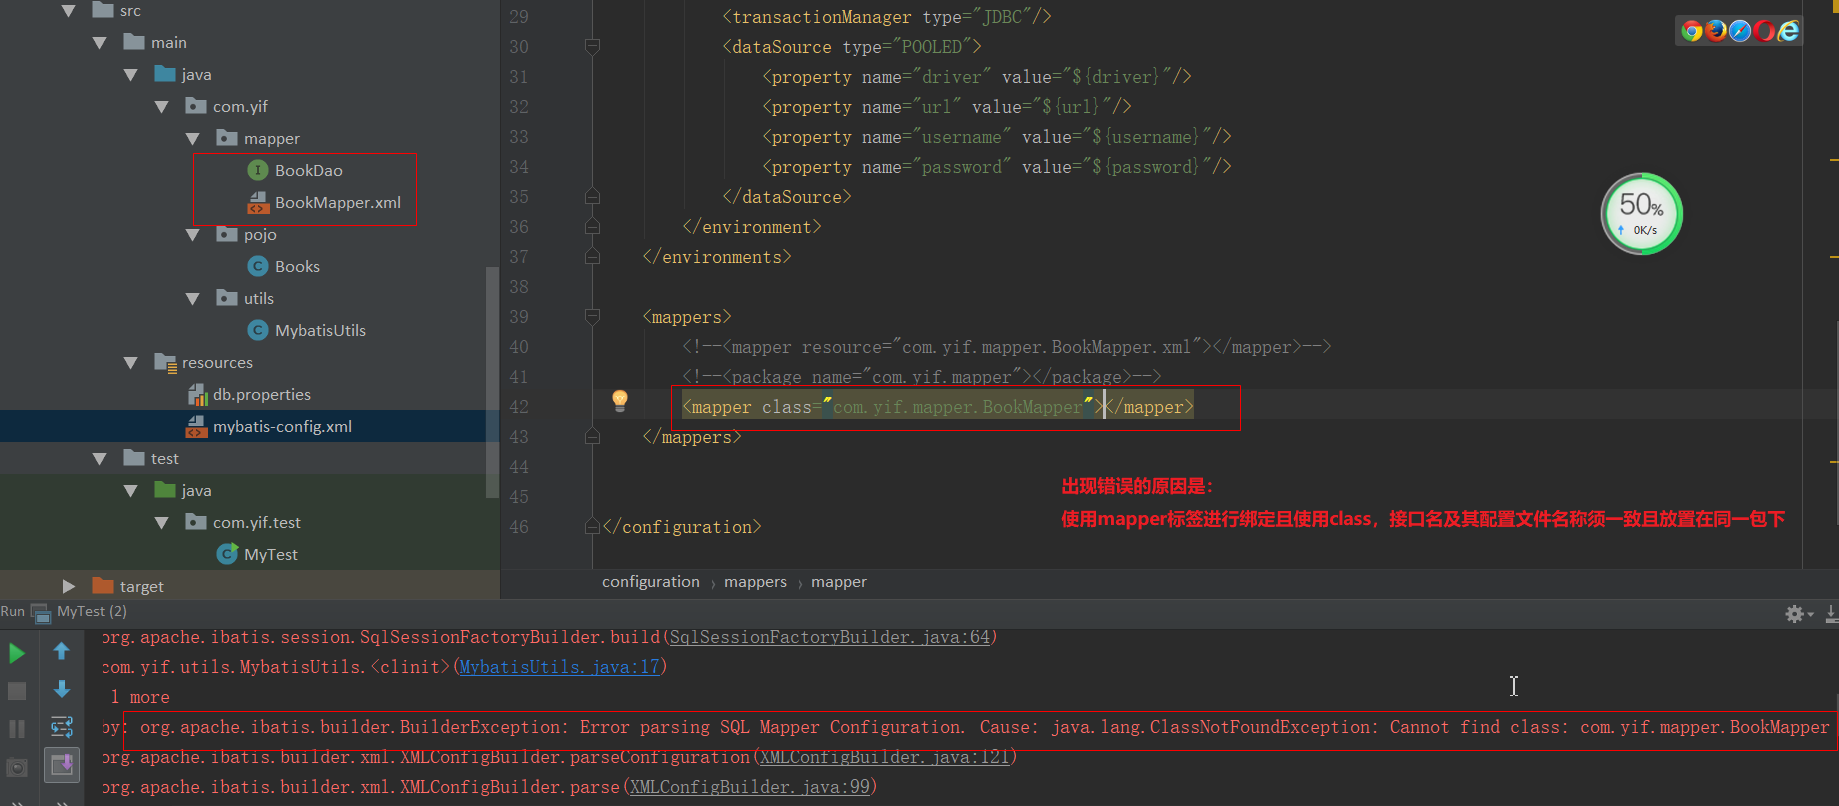Open preview in Opera browser icon
Screen dimensions: 1839x806
click(x=1764, y=31)
